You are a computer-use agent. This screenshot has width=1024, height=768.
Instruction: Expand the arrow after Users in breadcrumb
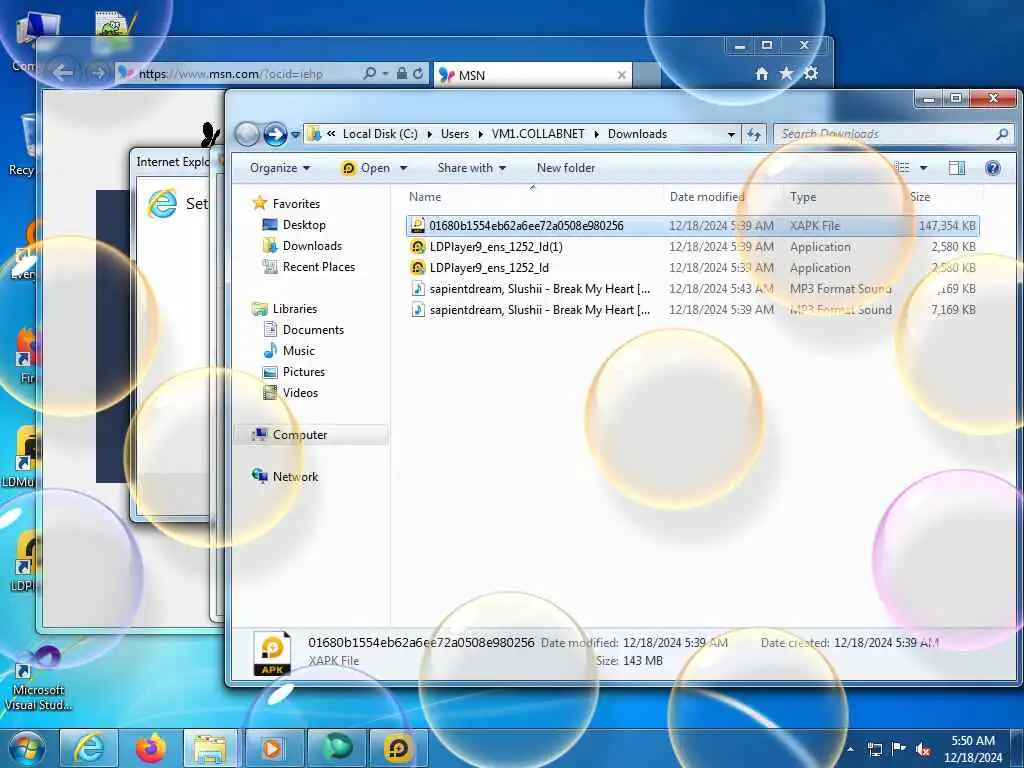point(481,135)
